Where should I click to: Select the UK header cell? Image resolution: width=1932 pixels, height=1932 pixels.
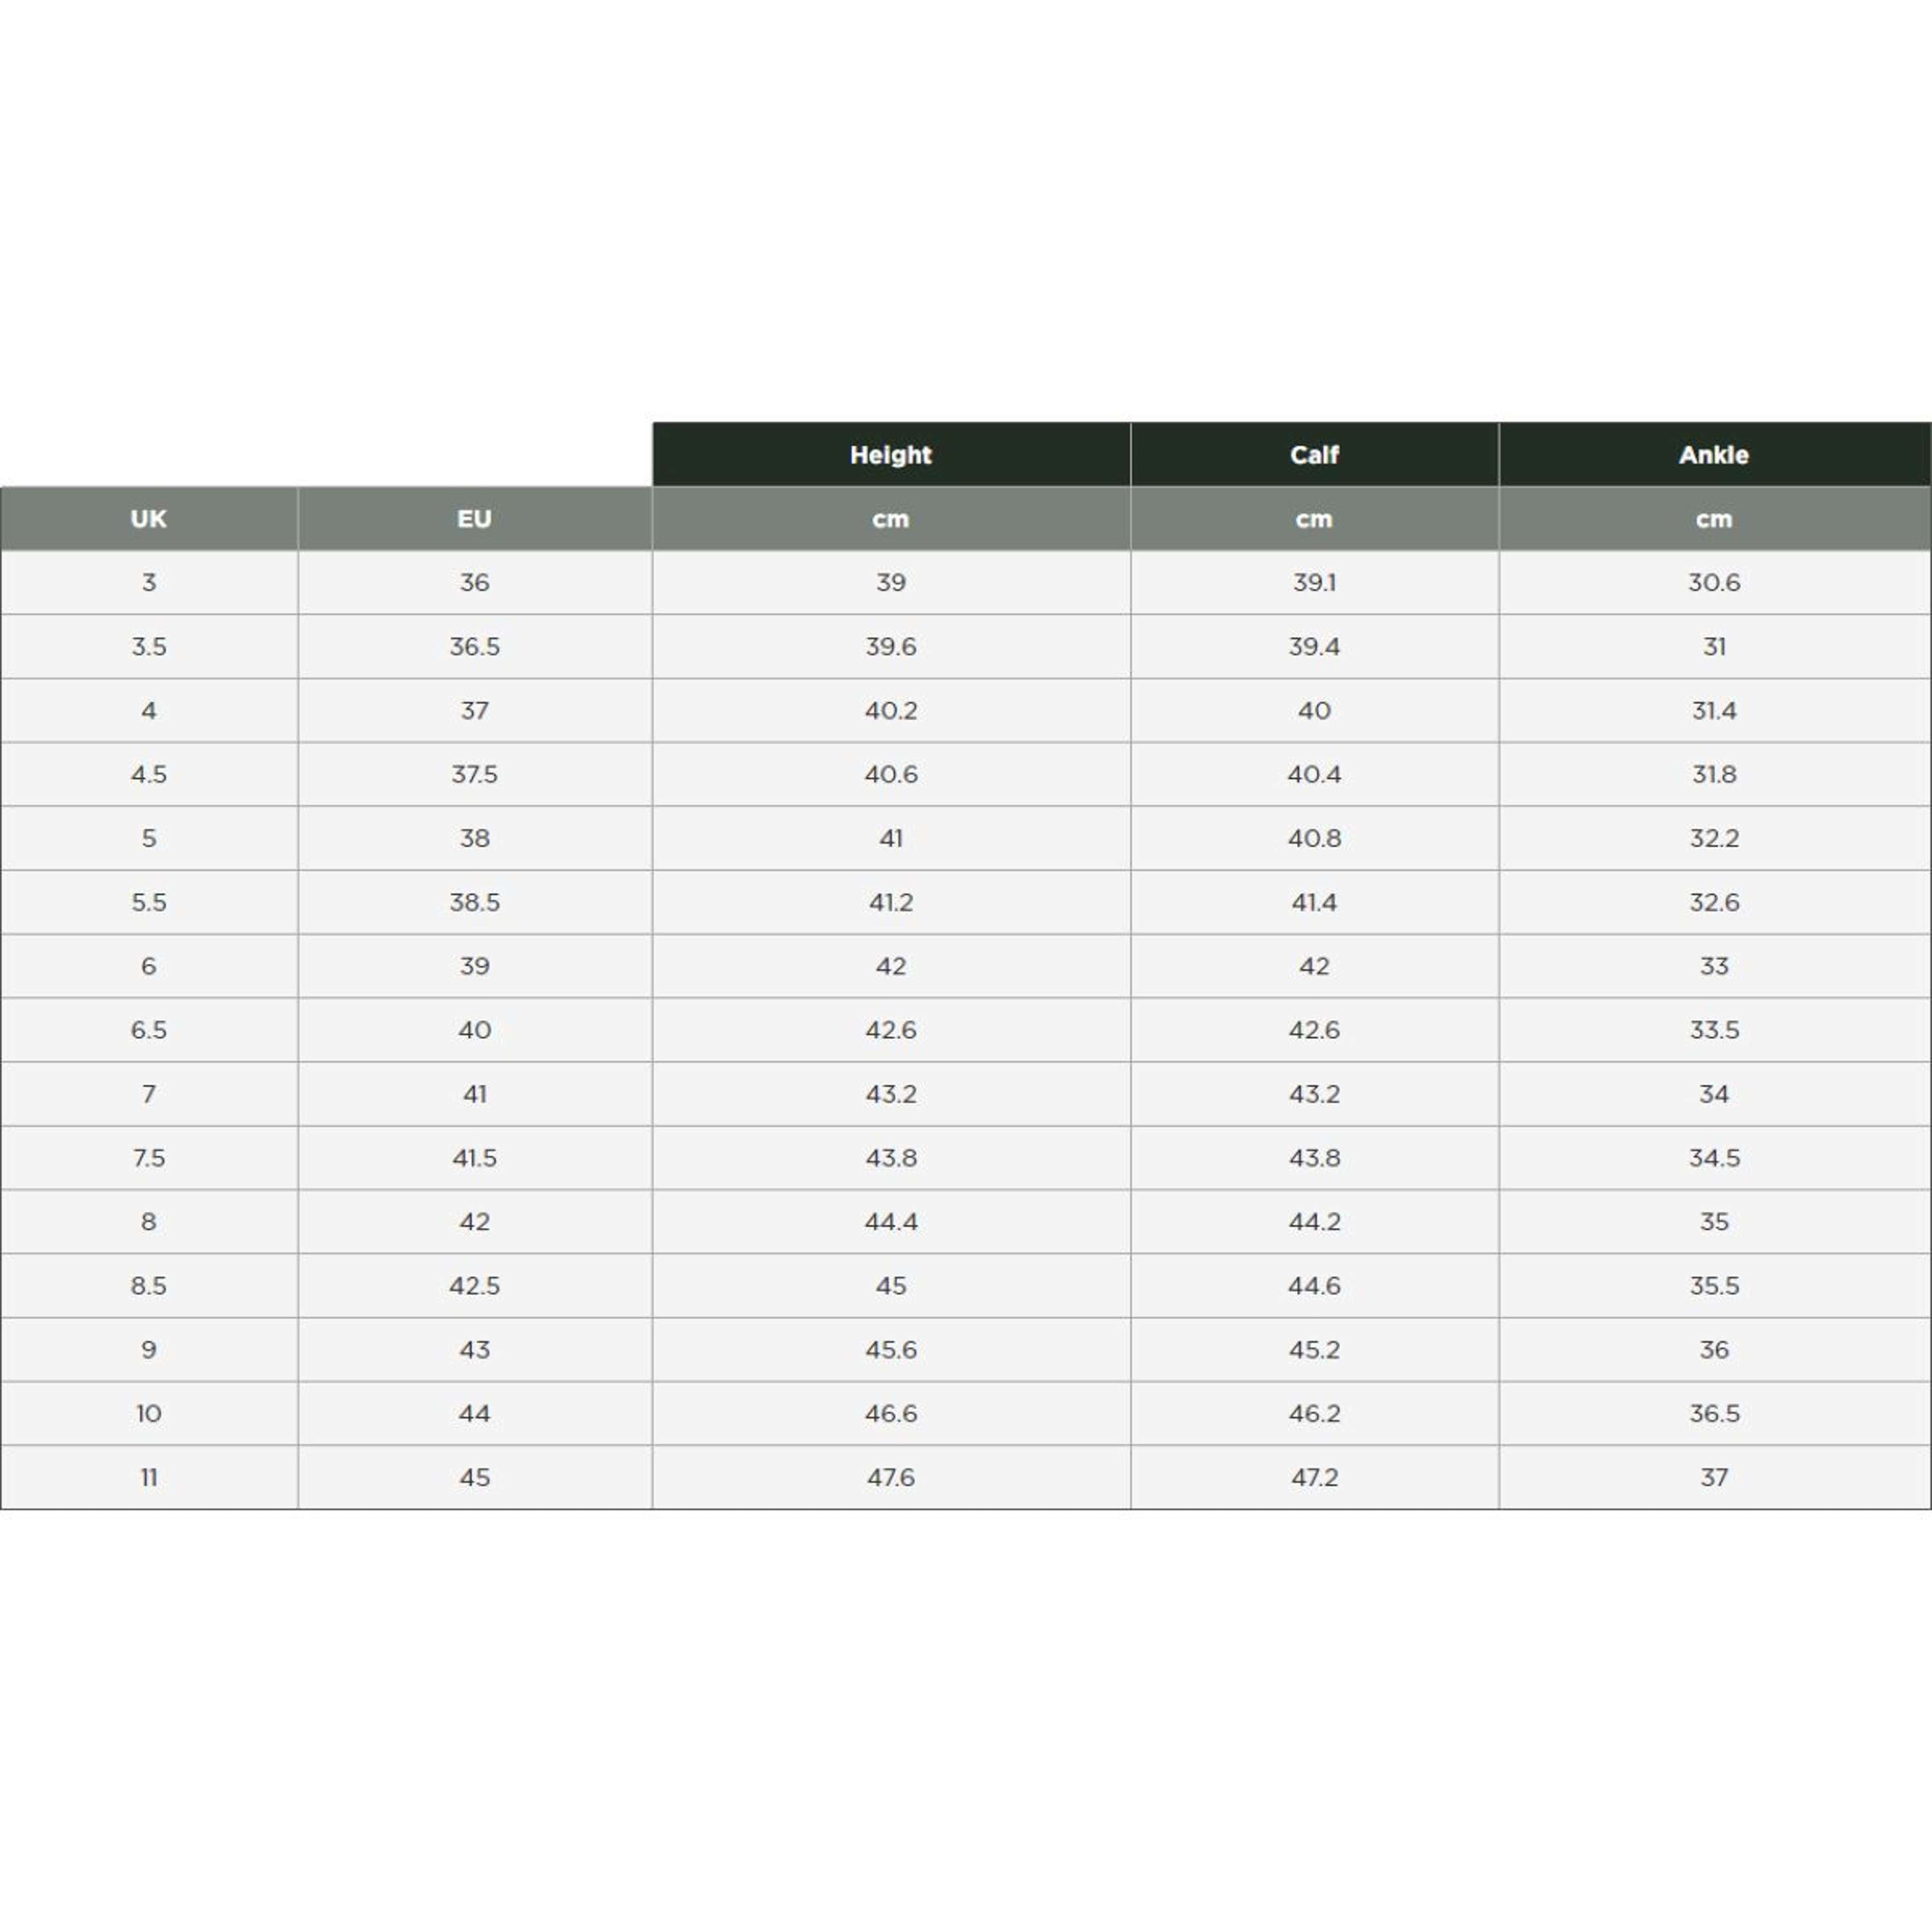point(149,519)
